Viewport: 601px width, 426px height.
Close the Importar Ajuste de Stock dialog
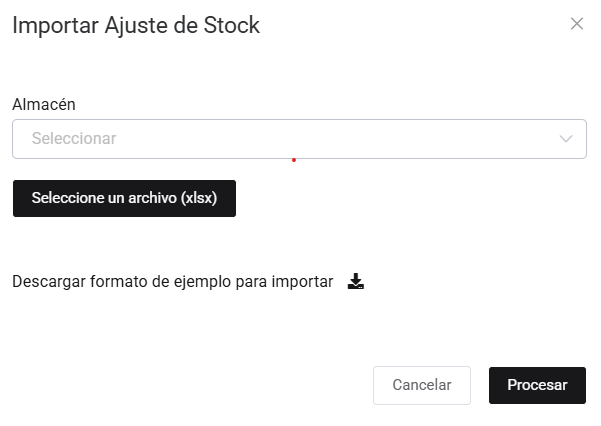click(x=576, y=24)
